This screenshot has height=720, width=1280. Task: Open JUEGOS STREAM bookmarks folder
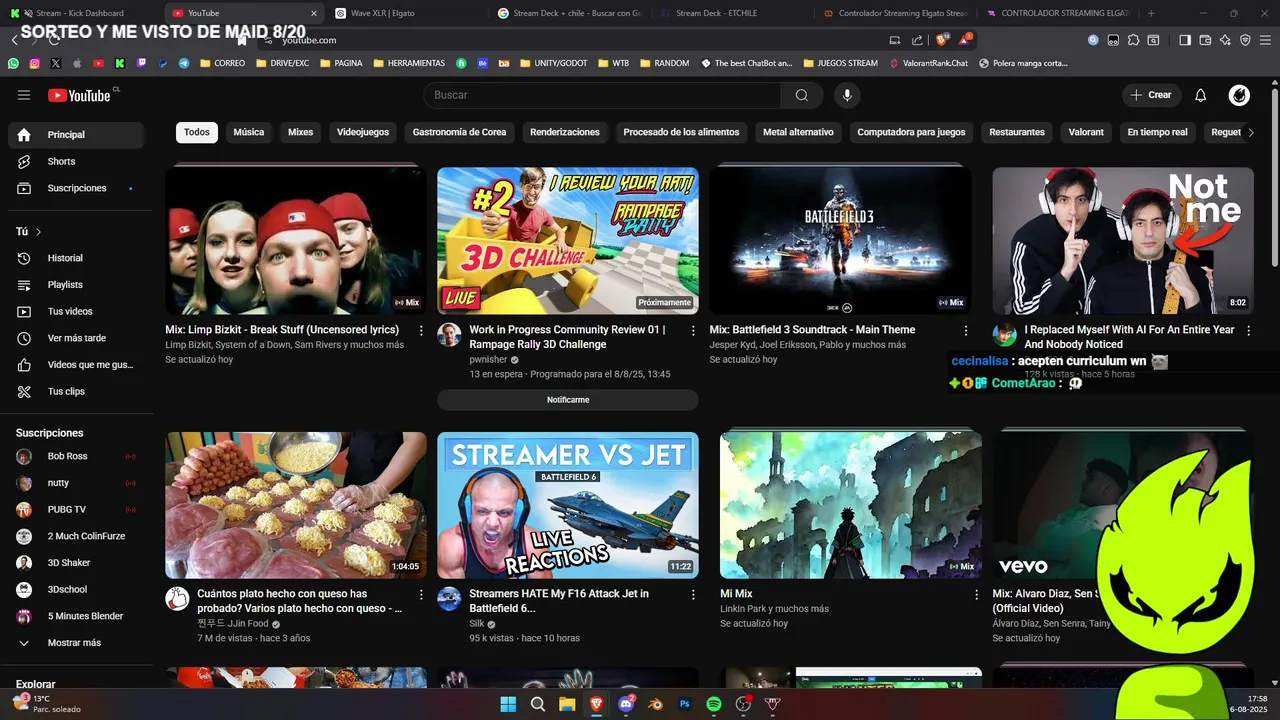[840, 63]
